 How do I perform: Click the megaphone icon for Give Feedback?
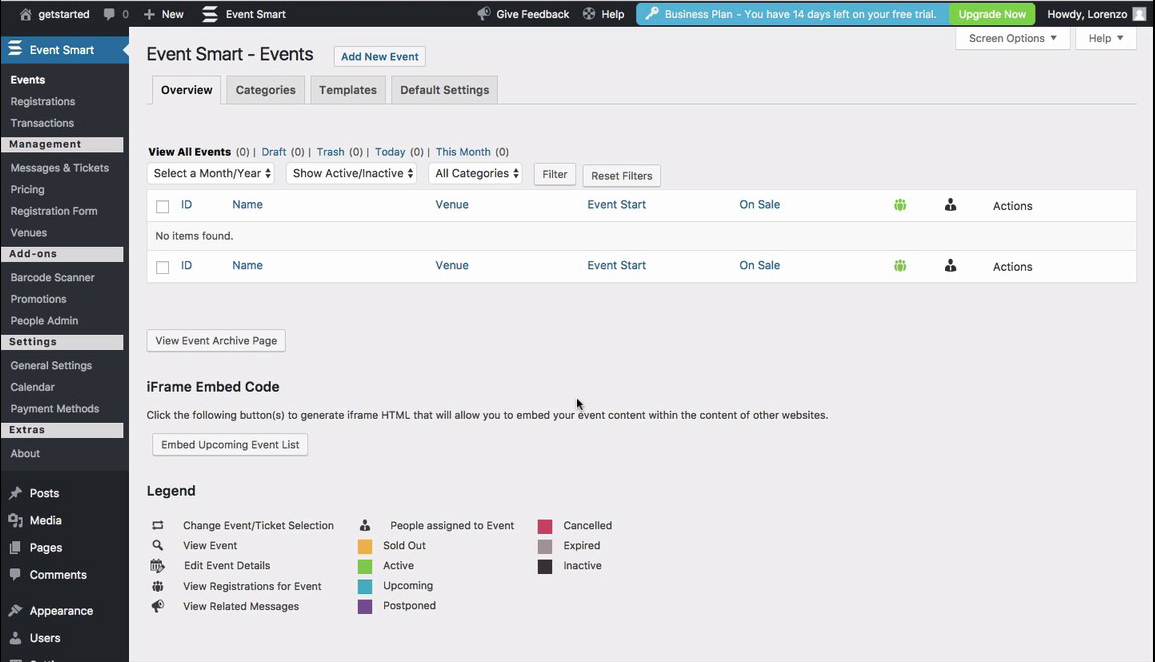coord(483,14)
